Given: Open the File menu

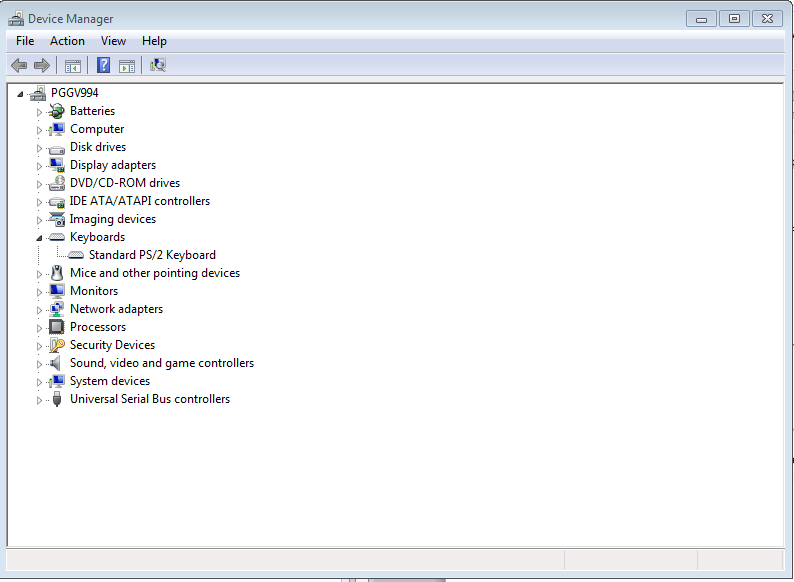Looking at the screenshot, I should pos(25,41).
